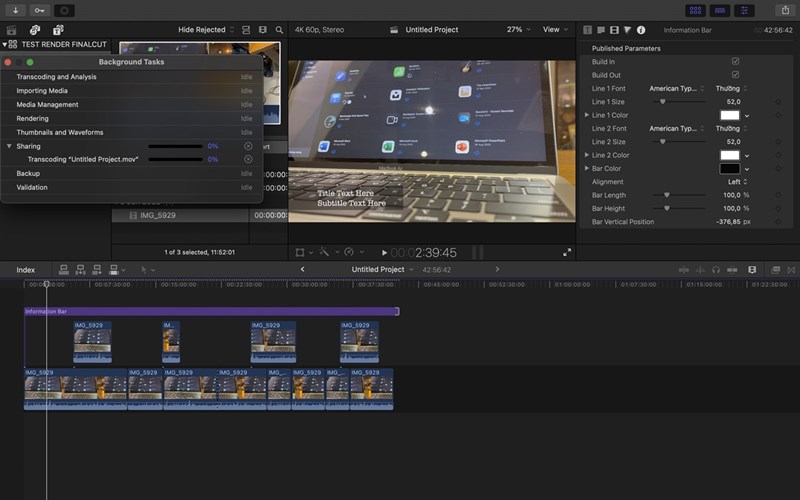Connect clip to primary storyline button
Viewport: 800px width, 500px height.
[64, 270]
